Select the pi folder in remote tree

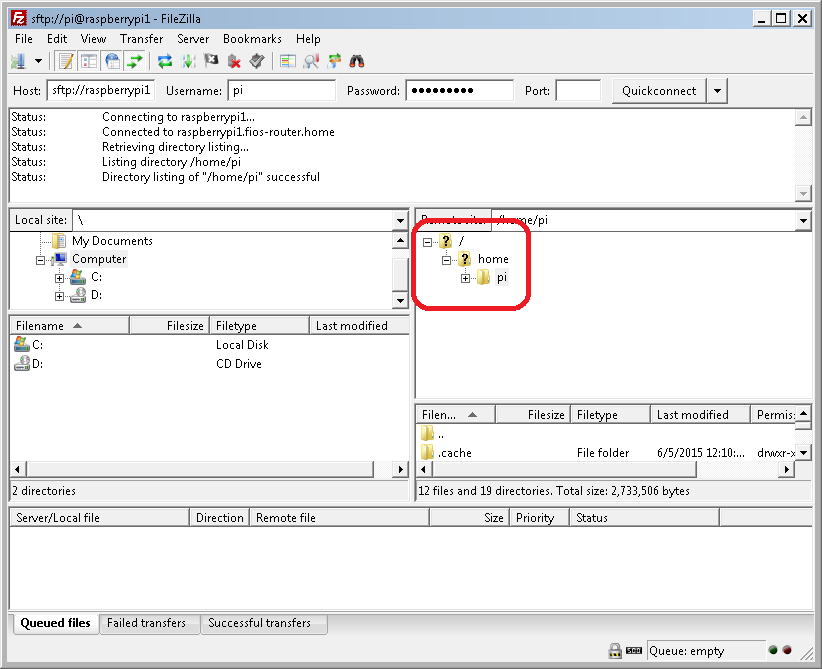pos(502,277)
